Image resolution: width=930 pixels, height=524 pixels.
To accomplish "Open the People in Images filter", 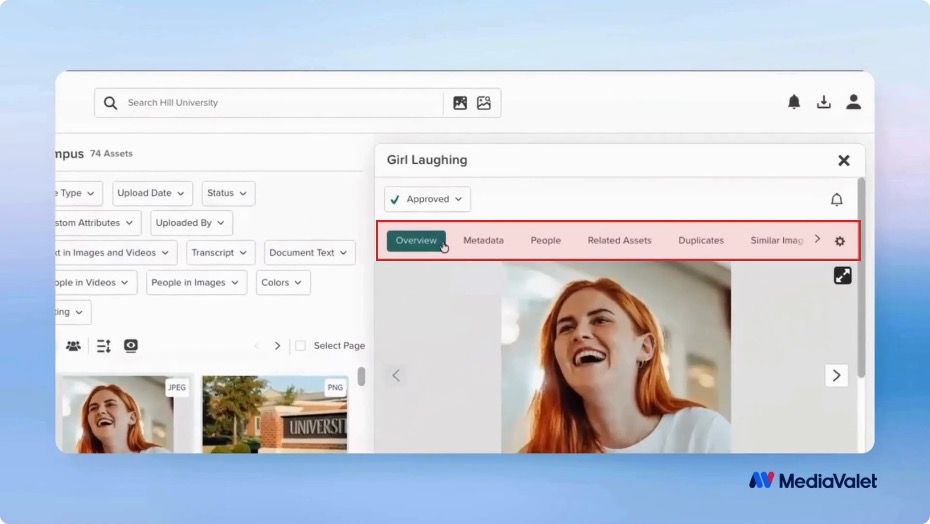I will coord(196,282).
